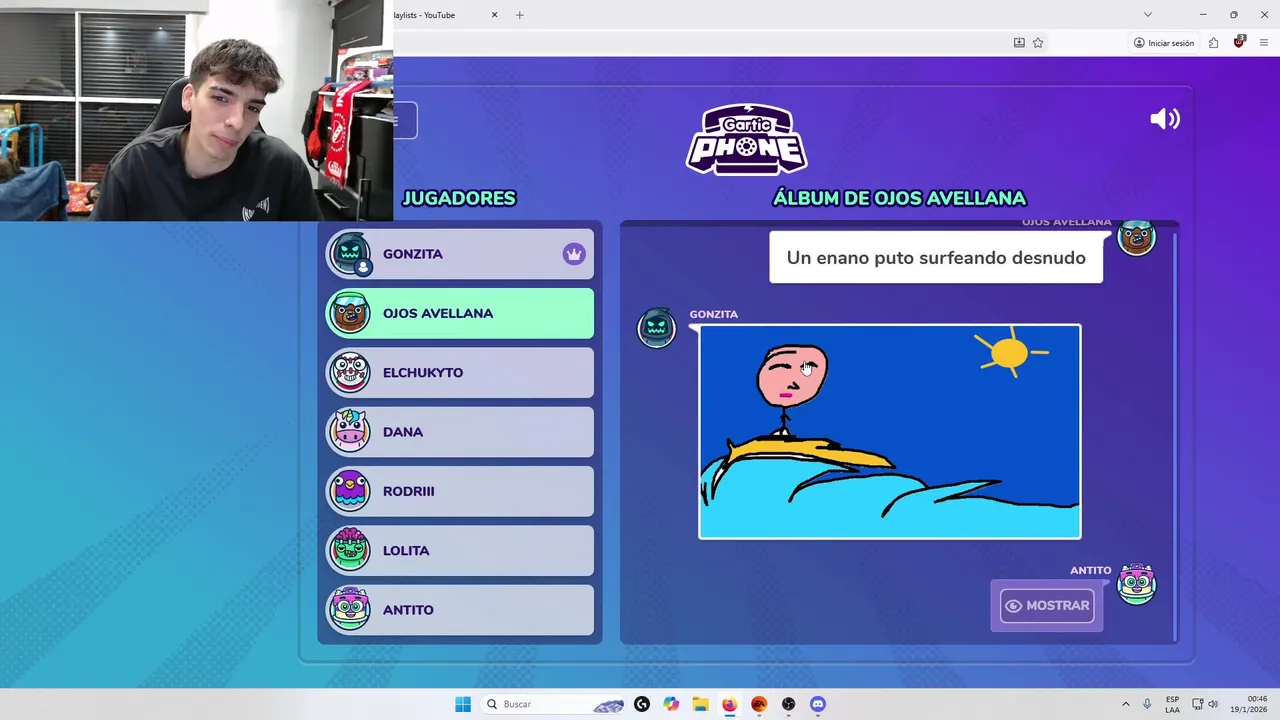The image size is (1280, 720).
Task: Mute the game sound speaker icon
Action: coord(1165,119)
